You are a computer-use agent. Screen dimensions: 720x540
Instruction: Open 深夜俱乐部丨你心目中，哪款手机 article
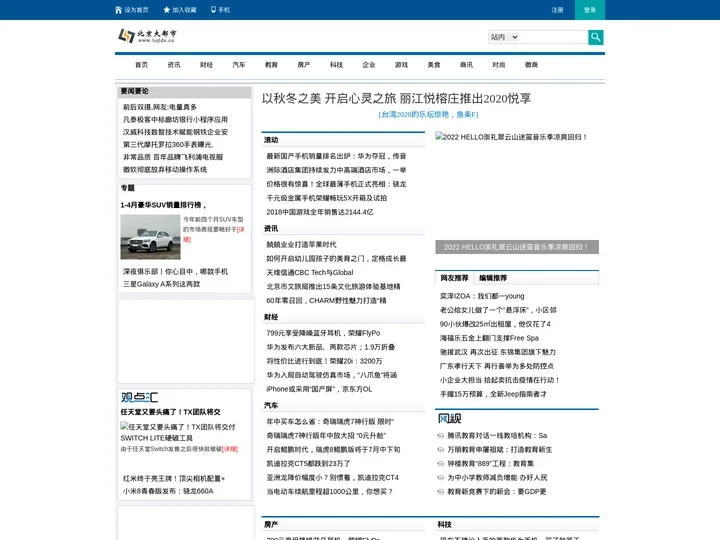tap(175, 272)
